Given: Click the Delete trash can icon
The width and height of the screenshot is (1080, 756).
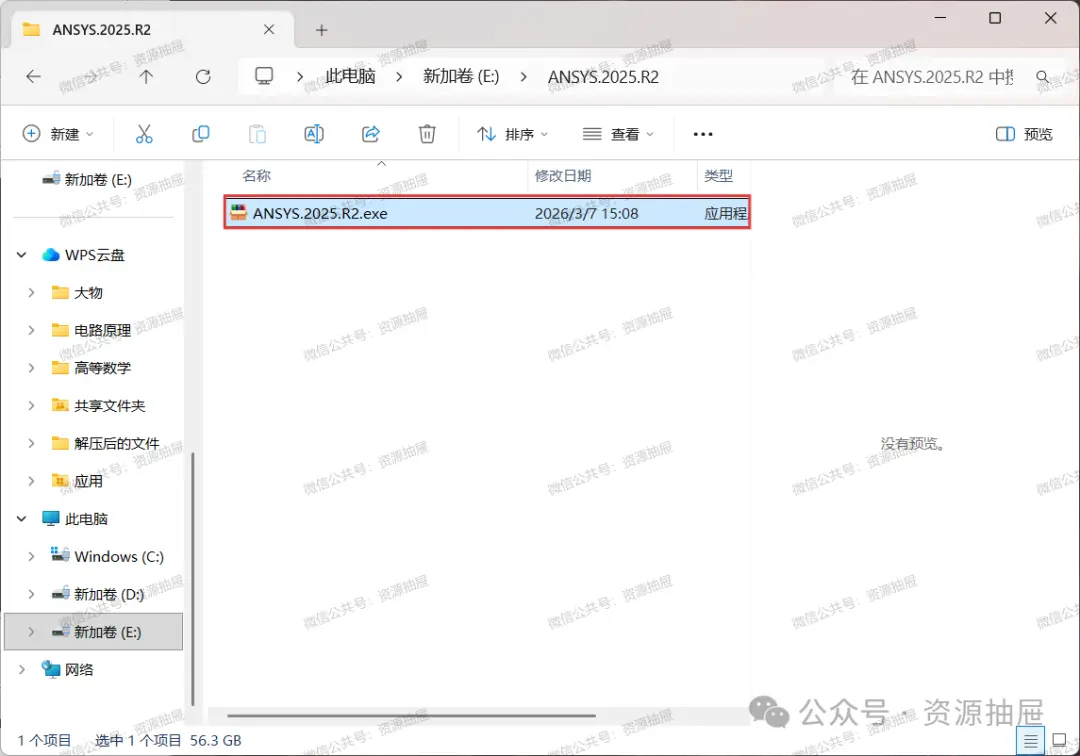Looking at the screenshot, I should 427,134.
